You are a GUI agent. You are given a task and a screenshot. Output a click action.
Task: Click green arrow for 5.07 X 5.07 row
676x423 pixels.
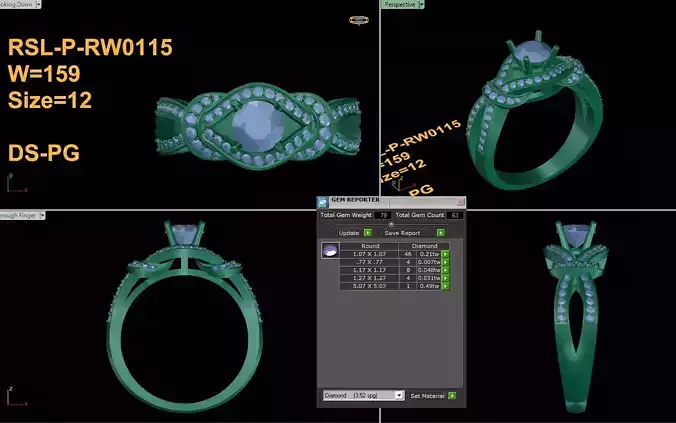pos(445,286)
